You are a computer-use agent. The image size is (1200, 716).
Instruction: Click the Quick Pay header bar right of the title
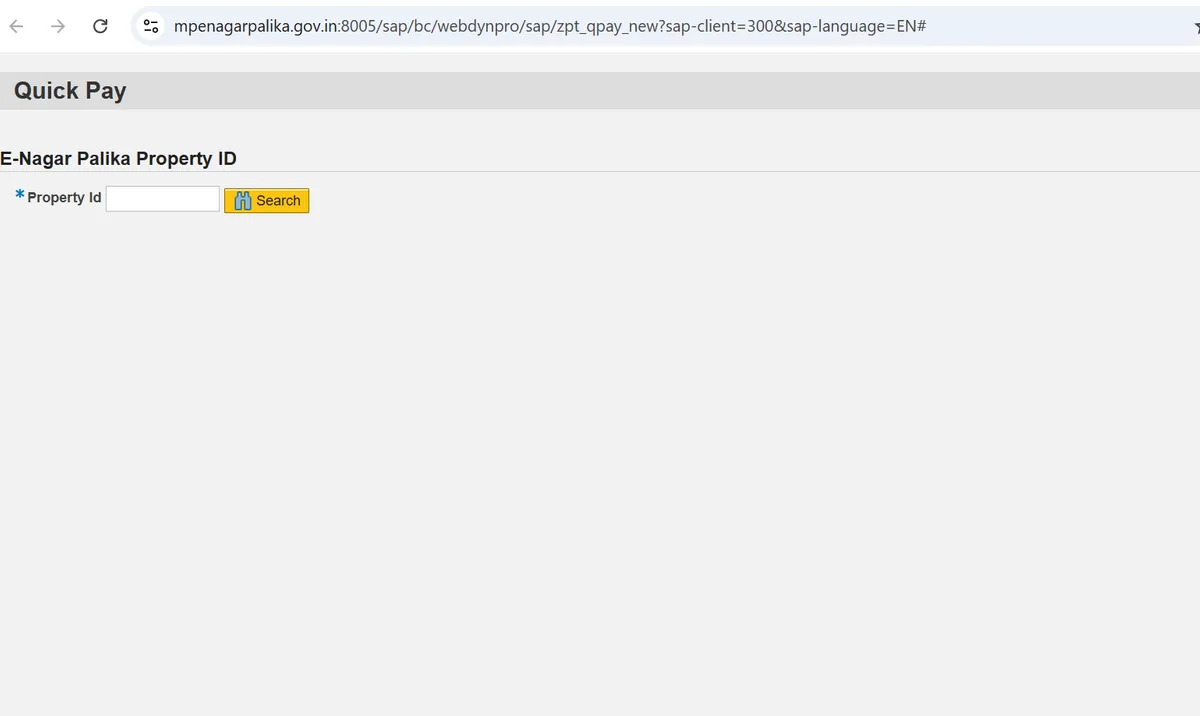700,91
